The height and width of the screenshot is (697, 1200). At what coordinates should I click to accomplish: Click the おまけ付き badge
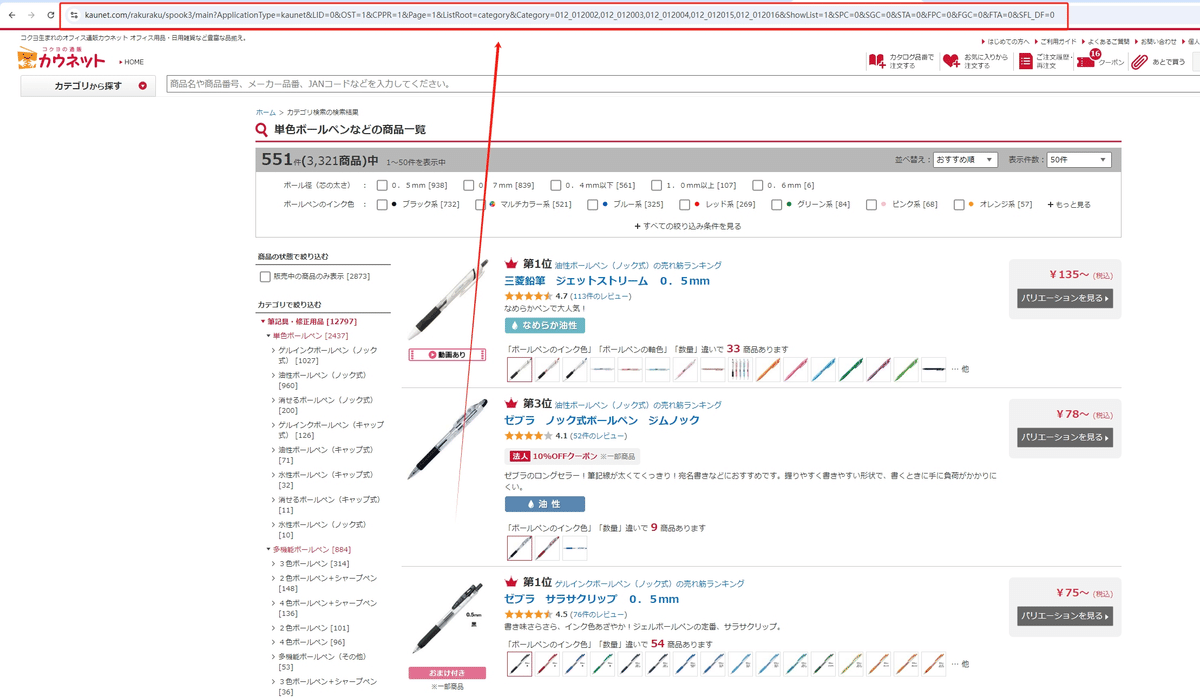point(447,673)
